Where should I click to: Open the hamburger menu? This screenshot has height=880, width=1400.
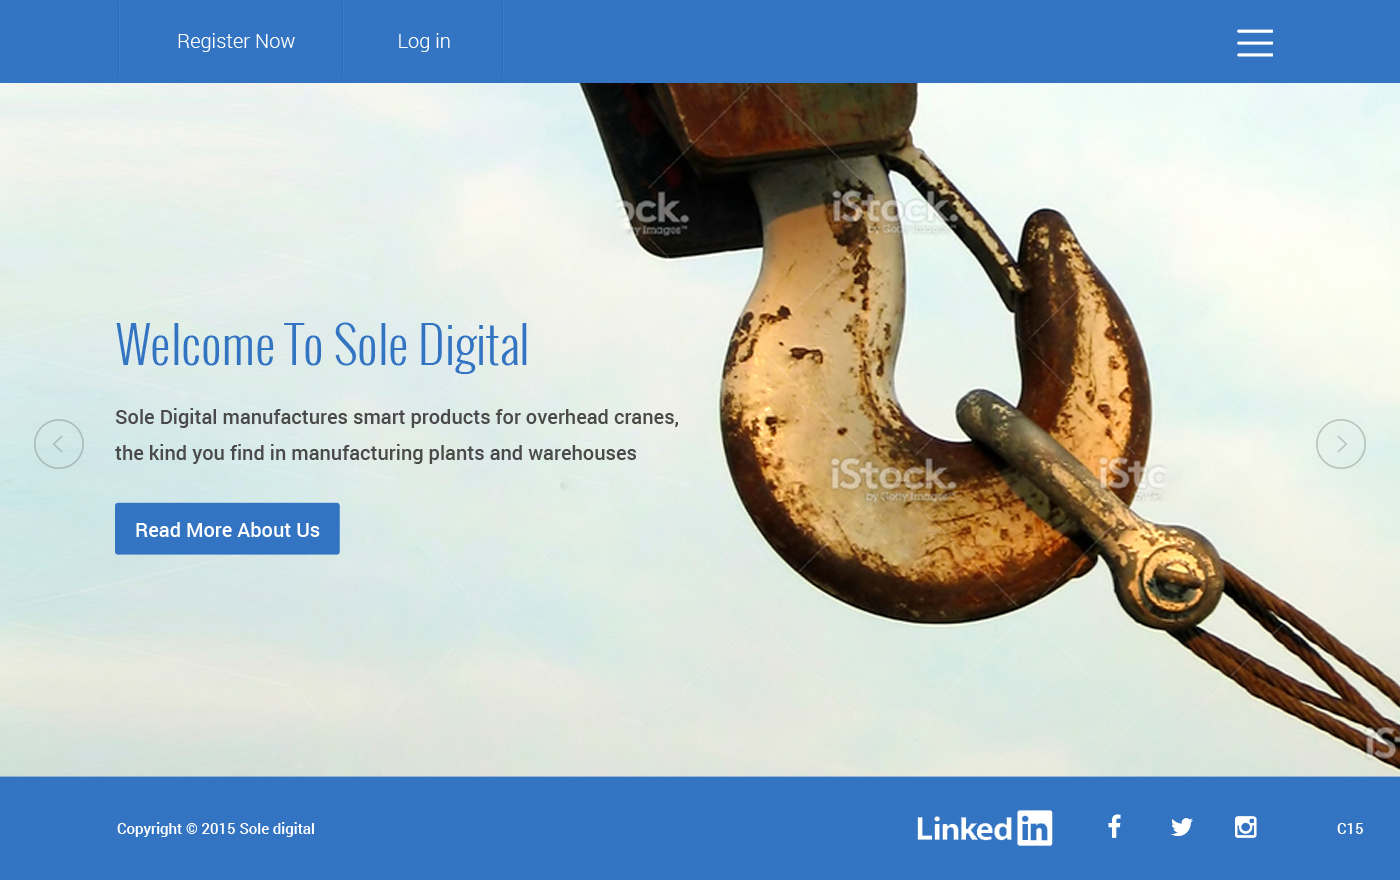[x=1254, y=42]
